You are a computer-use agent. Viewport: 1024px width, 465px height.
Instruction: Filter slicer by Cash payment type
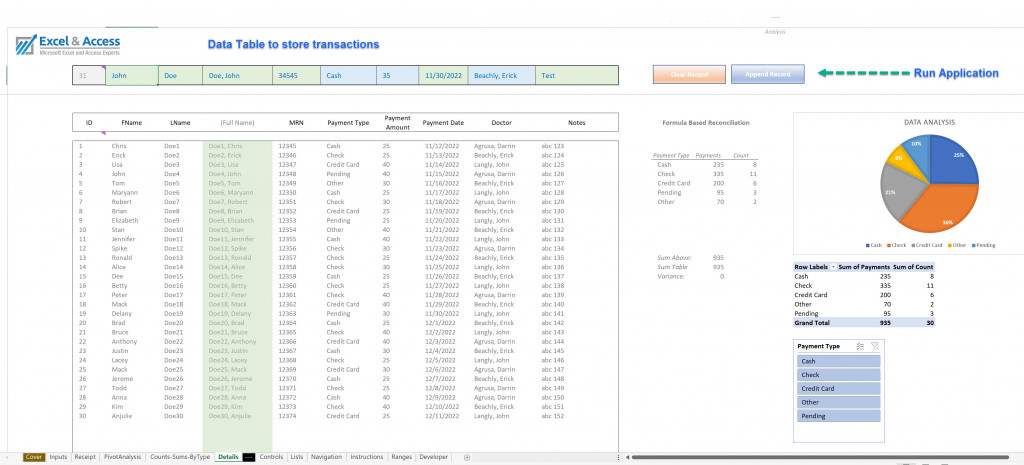(x=839, y=361)
